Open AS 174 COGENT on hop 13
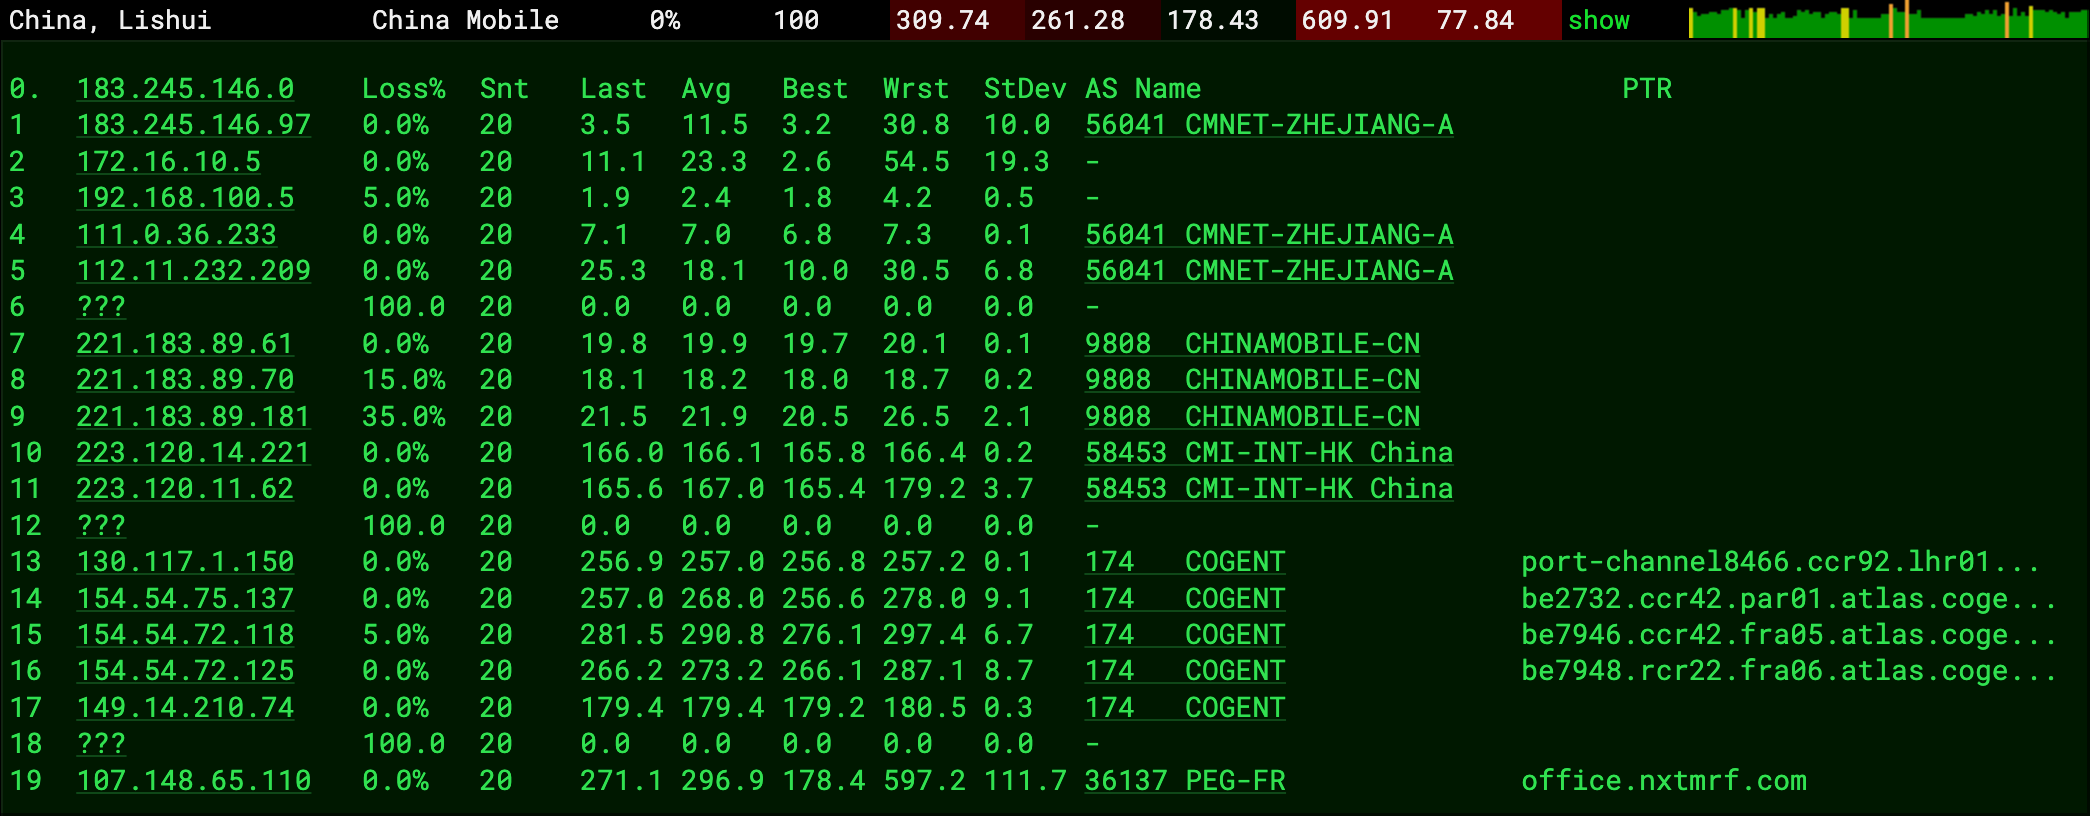The height and width of the screenshot is (816, 2090). click(1185, 562)
